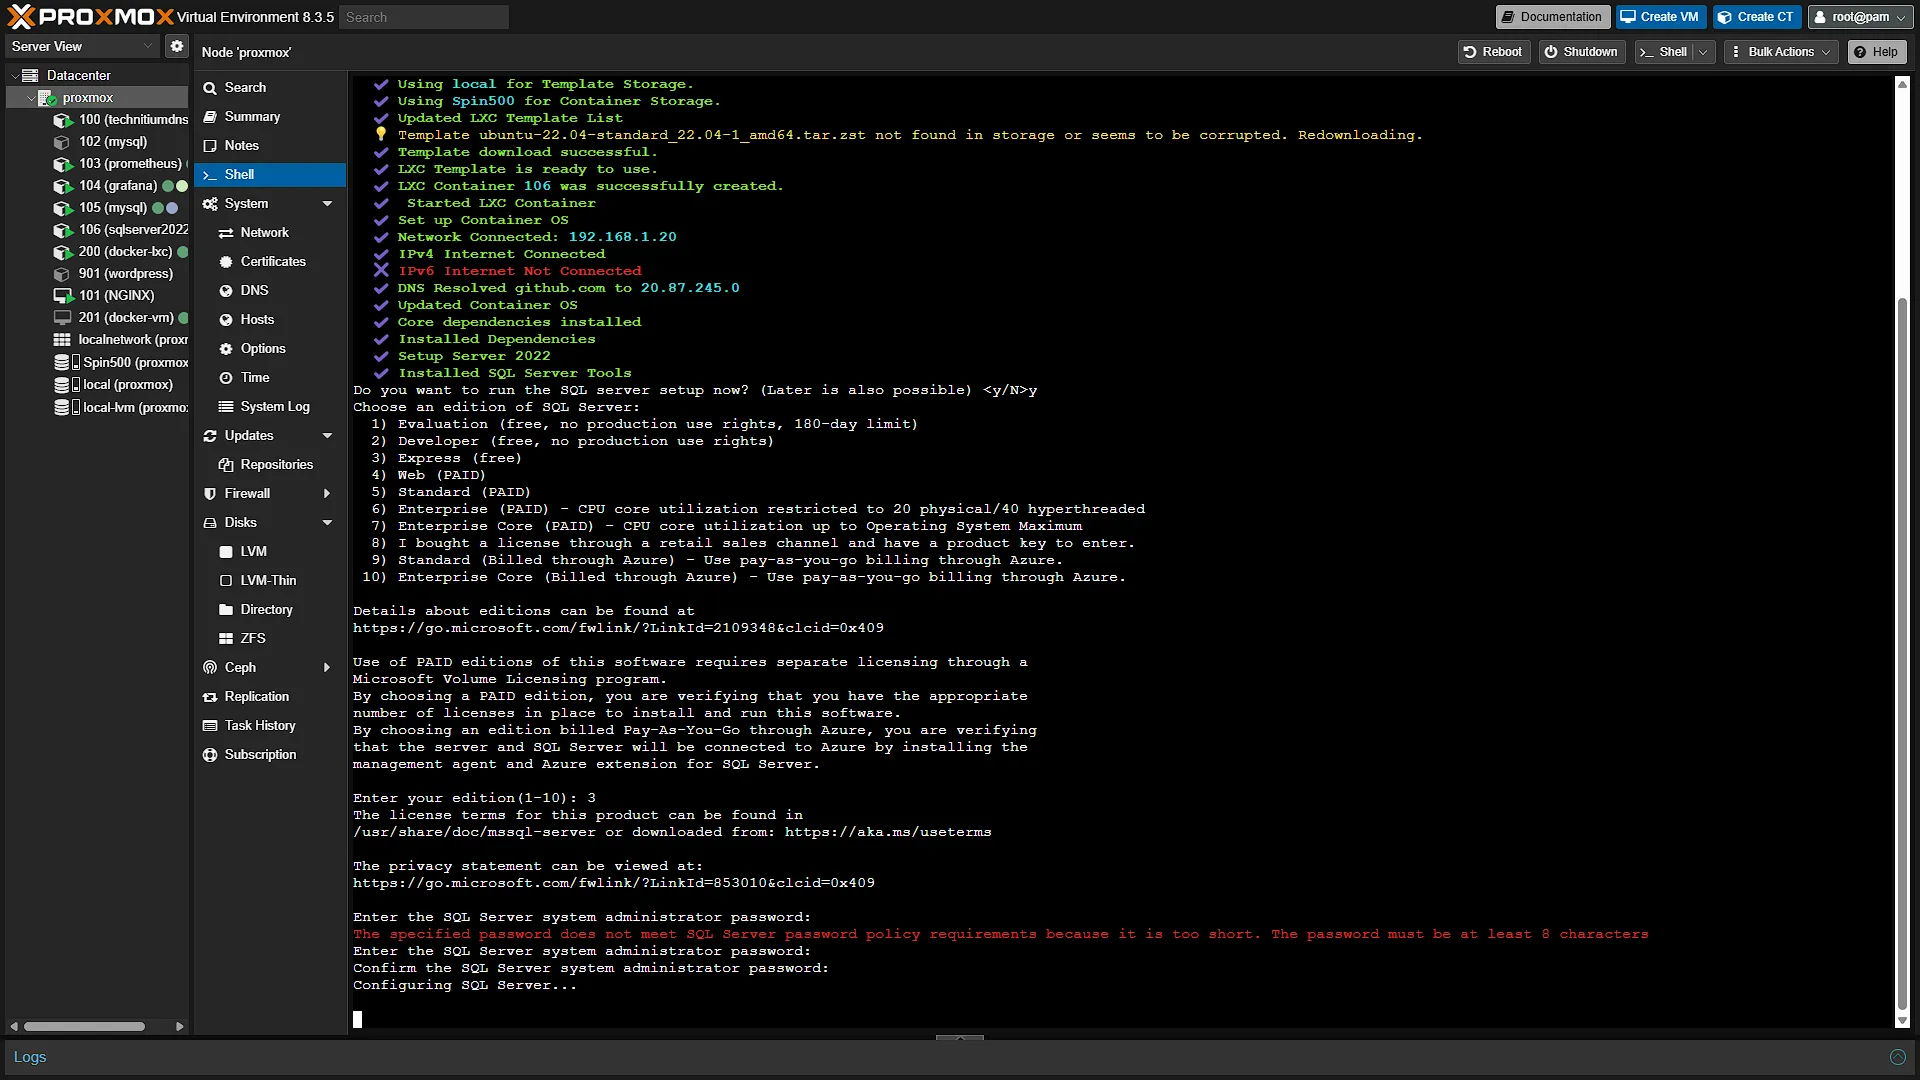Click in the top Search field
Viewport: 1920px width, 1080px height.
424,17
